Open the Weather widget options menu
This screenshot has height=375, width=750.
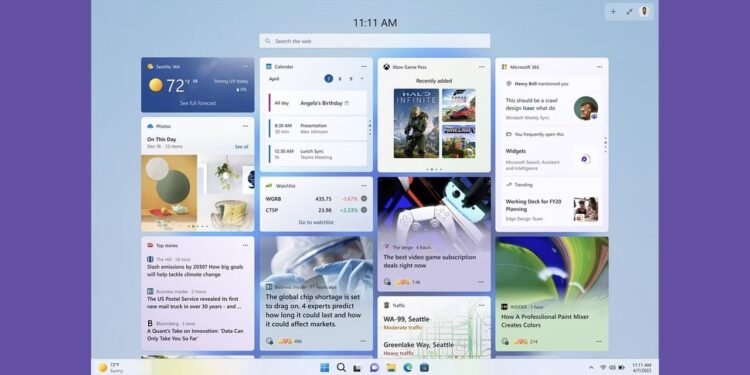coord(245,66)
